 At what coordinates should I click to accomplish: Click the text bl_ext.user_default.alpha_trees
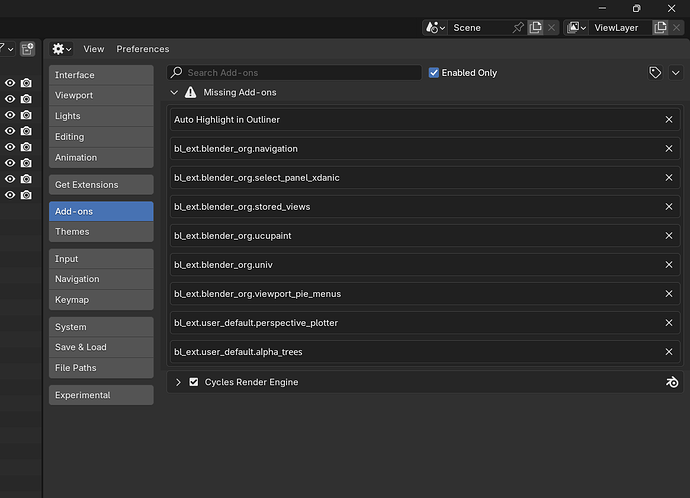click(x=238, y=352)
